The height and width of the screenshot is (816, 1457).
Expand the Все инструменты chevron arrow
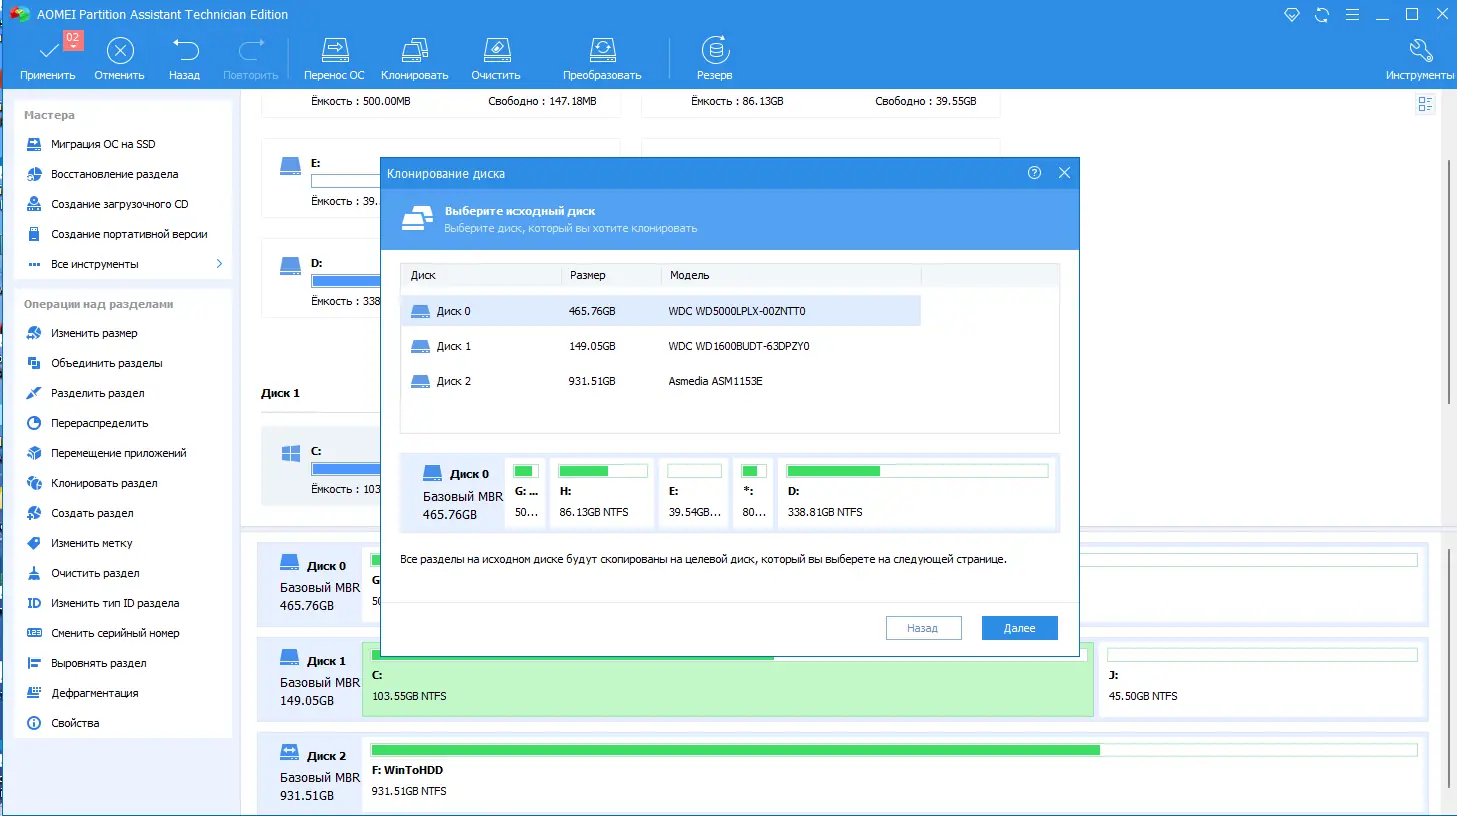tap(219, 264)
